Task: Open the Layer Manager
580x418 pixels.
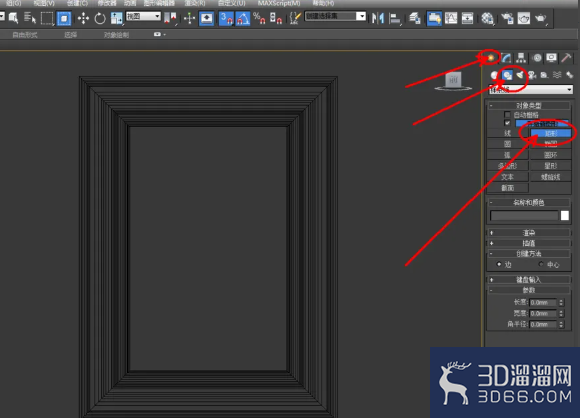Action: click(x=415, y=18)
